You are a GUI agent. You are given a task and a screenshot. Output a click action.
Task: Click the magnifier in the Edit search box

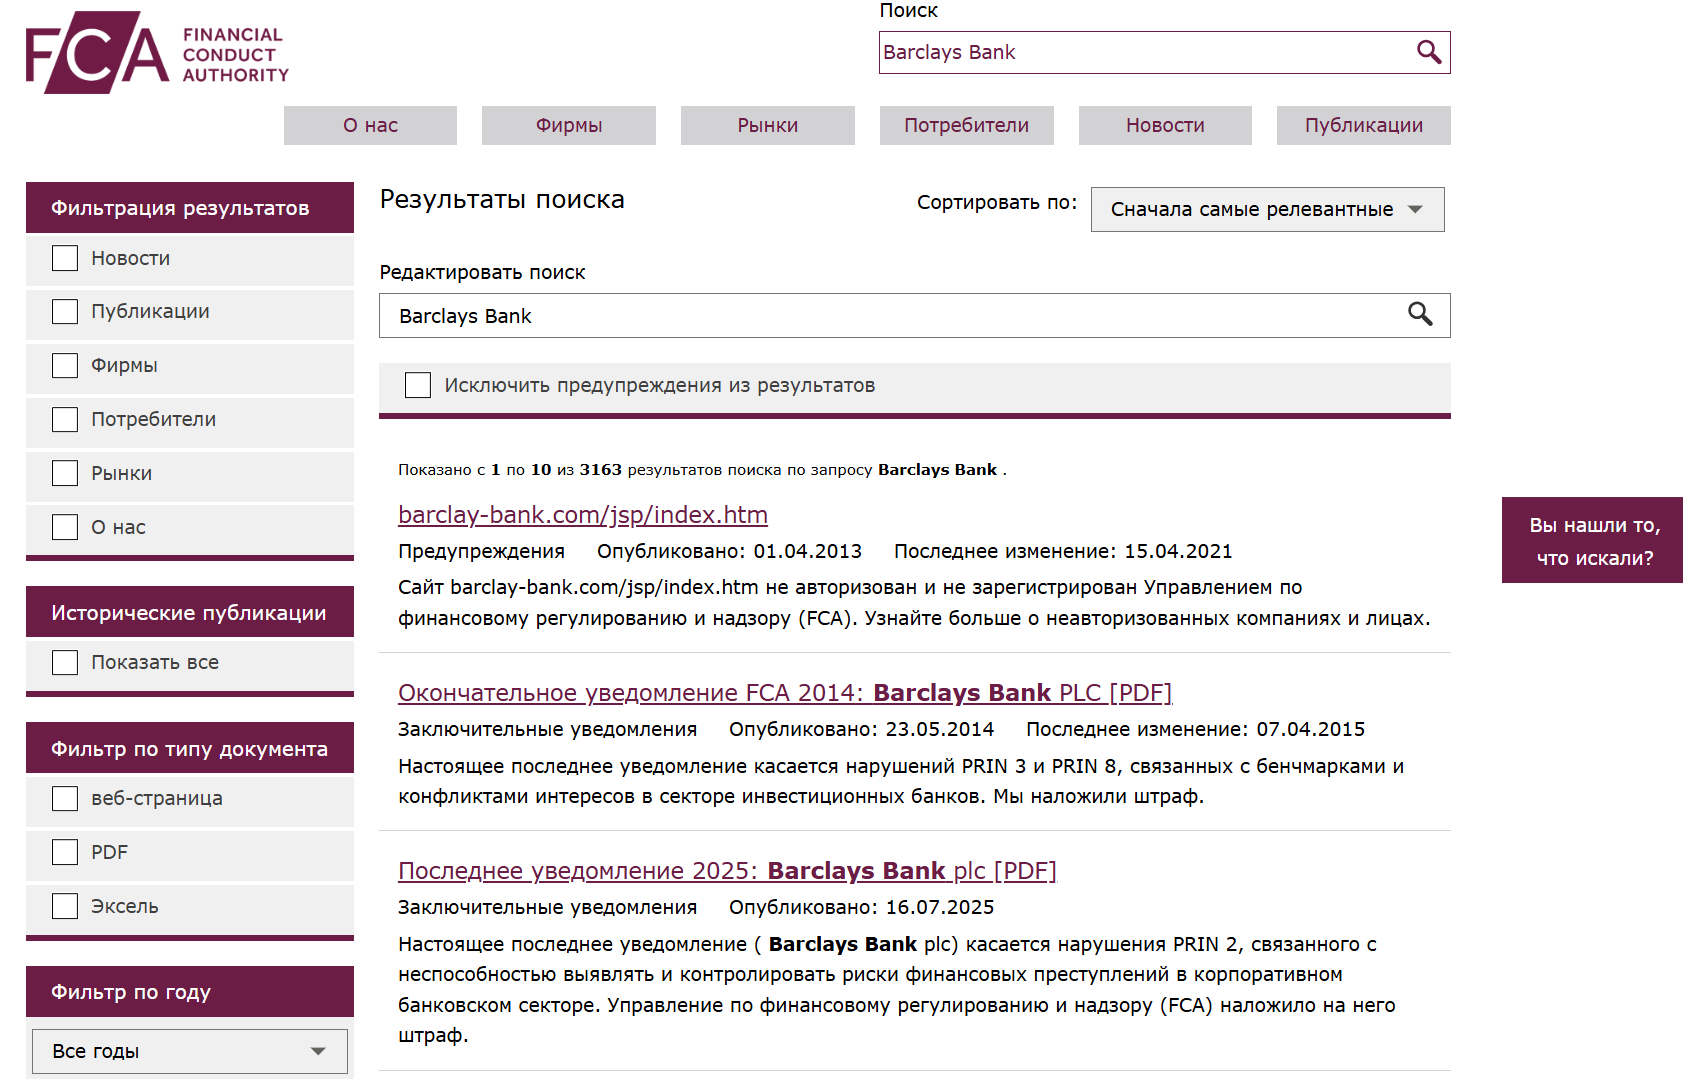(x=1420, y=314)
